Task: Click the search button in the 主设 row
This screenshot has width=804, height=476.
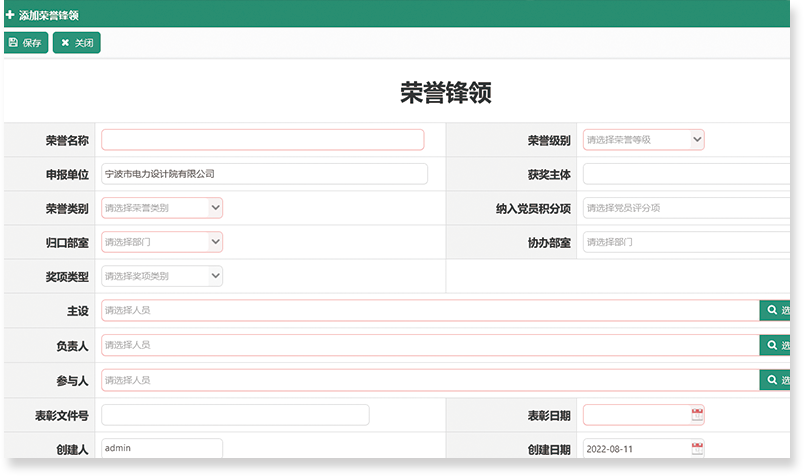Action: click(x=776, y=311)
